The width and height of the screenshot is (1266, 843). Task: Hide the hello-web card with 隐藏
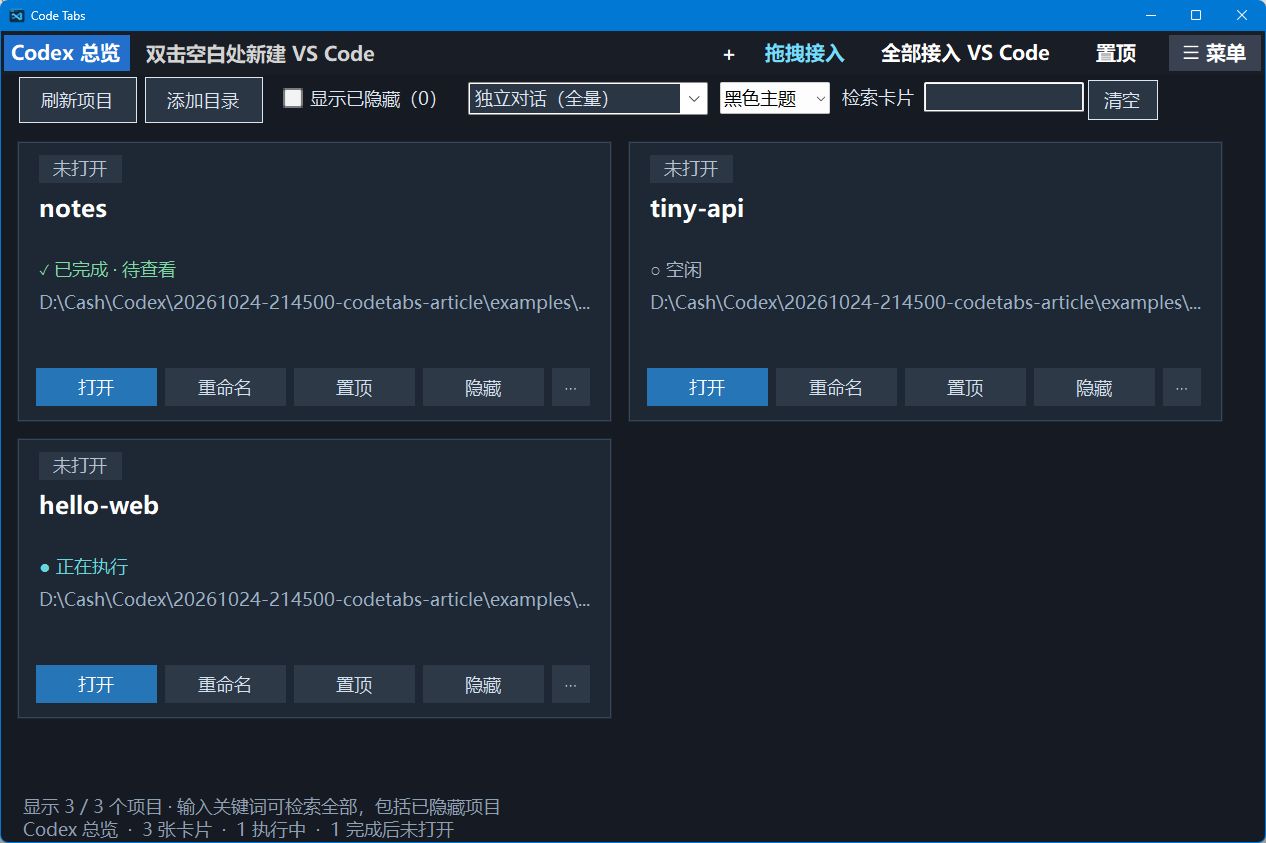click(483, 684)
